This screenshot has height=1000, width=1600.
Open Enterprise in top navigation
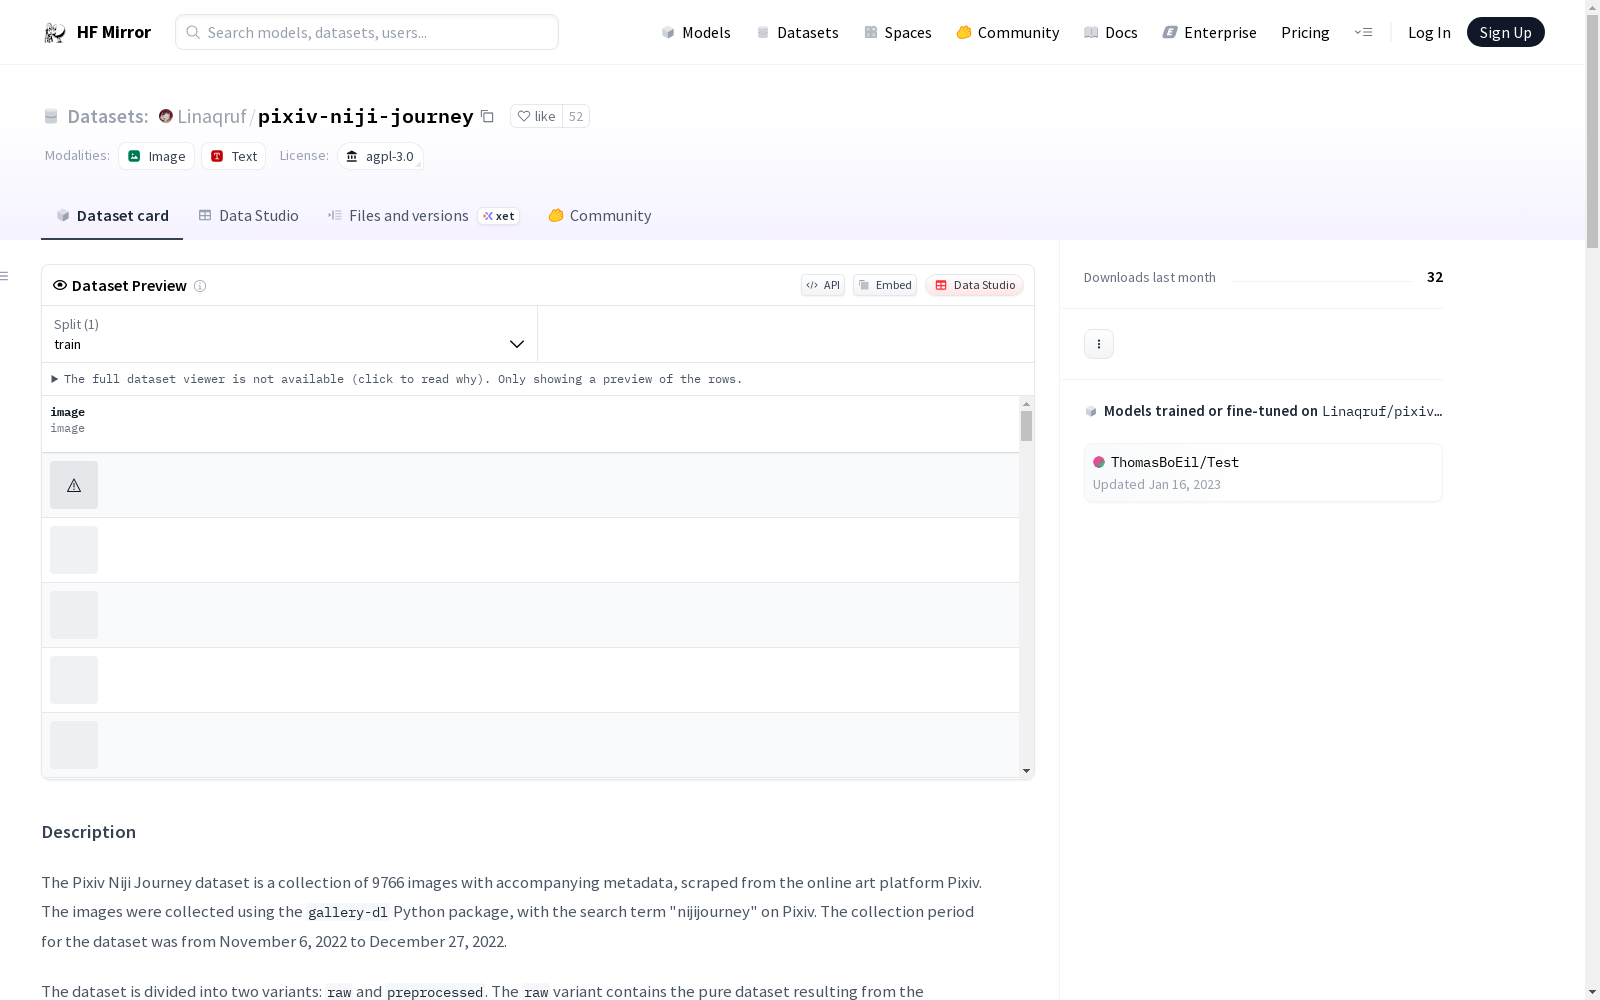pos(1210,32)
